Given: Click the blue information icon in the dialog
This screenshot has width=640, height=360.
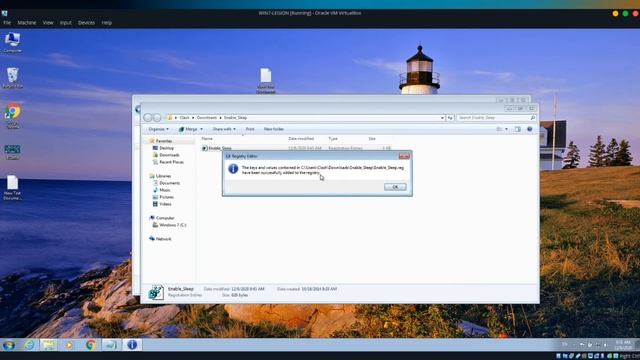Looking at the screenshot, I should click(x=233, y=169).
